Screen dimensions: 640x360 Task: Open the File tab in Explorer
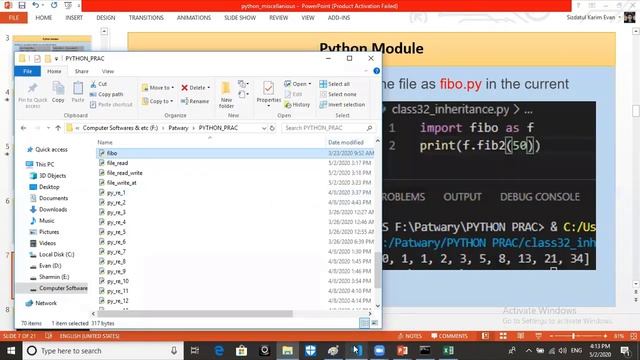pyautogui.click(x=27, y=71)
